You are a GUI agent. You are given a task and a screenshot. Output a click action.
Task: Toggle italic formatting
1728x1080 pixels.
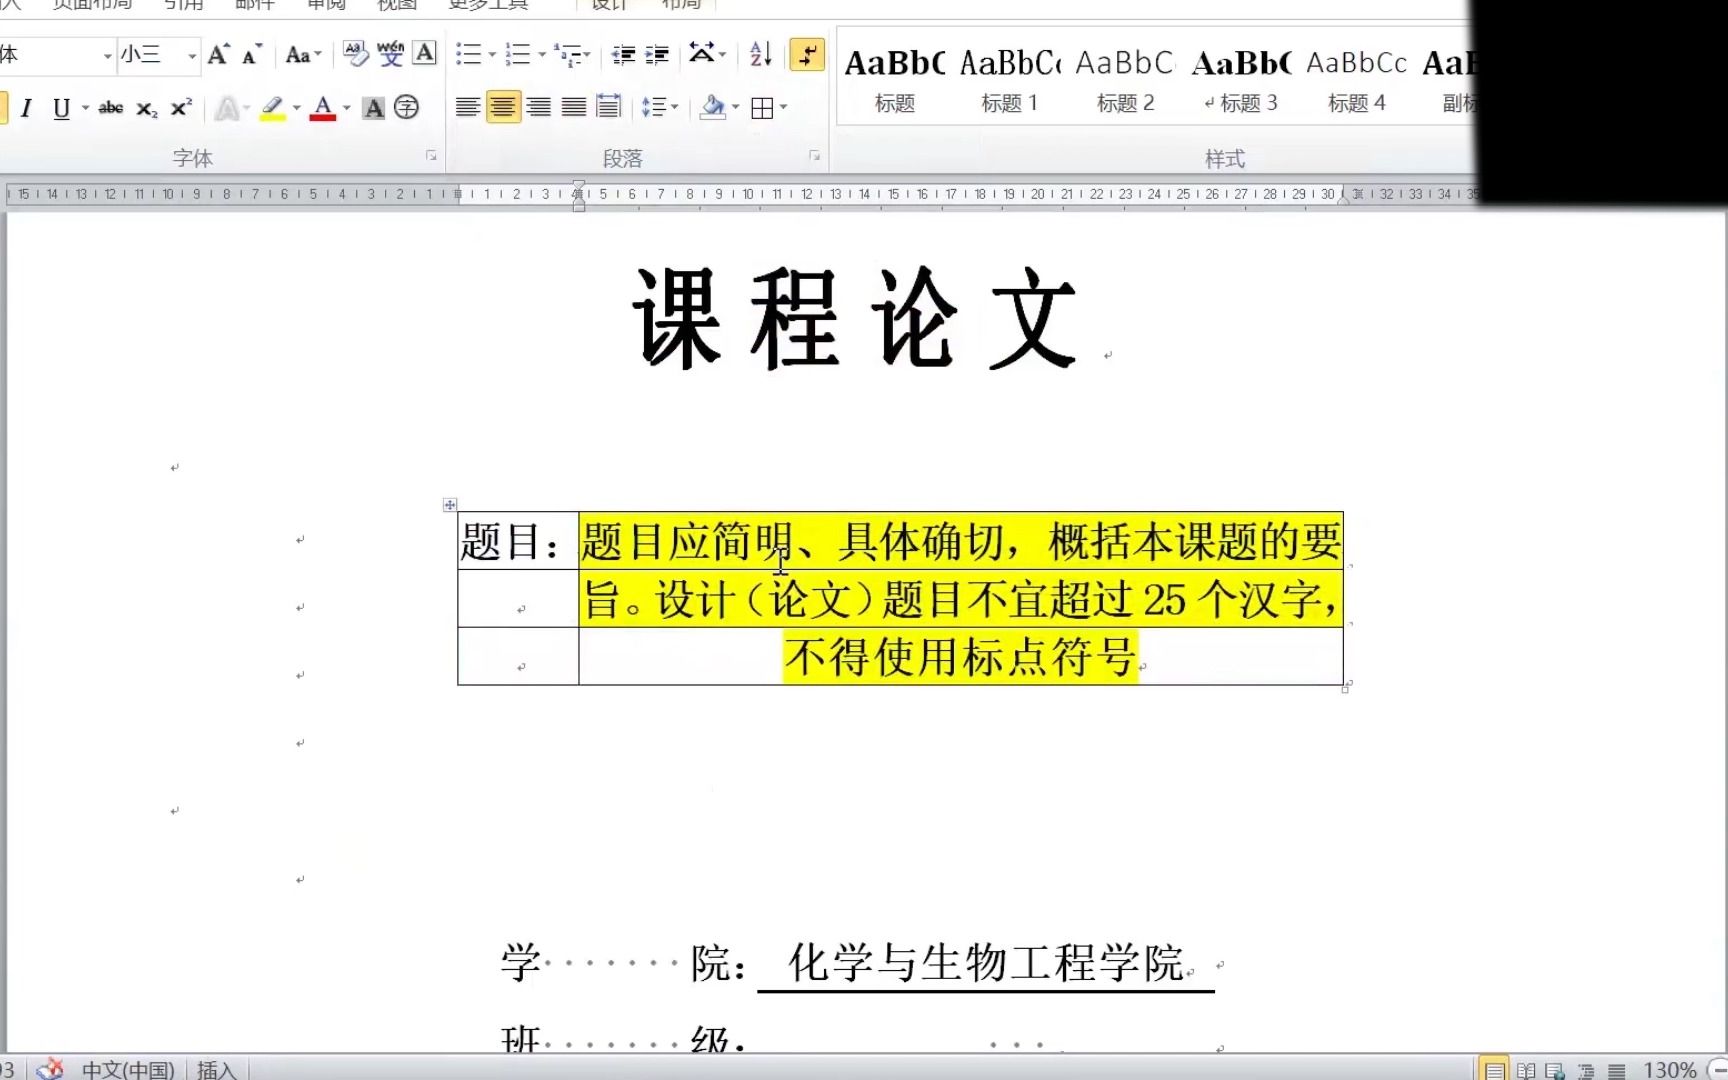point(26,108)
